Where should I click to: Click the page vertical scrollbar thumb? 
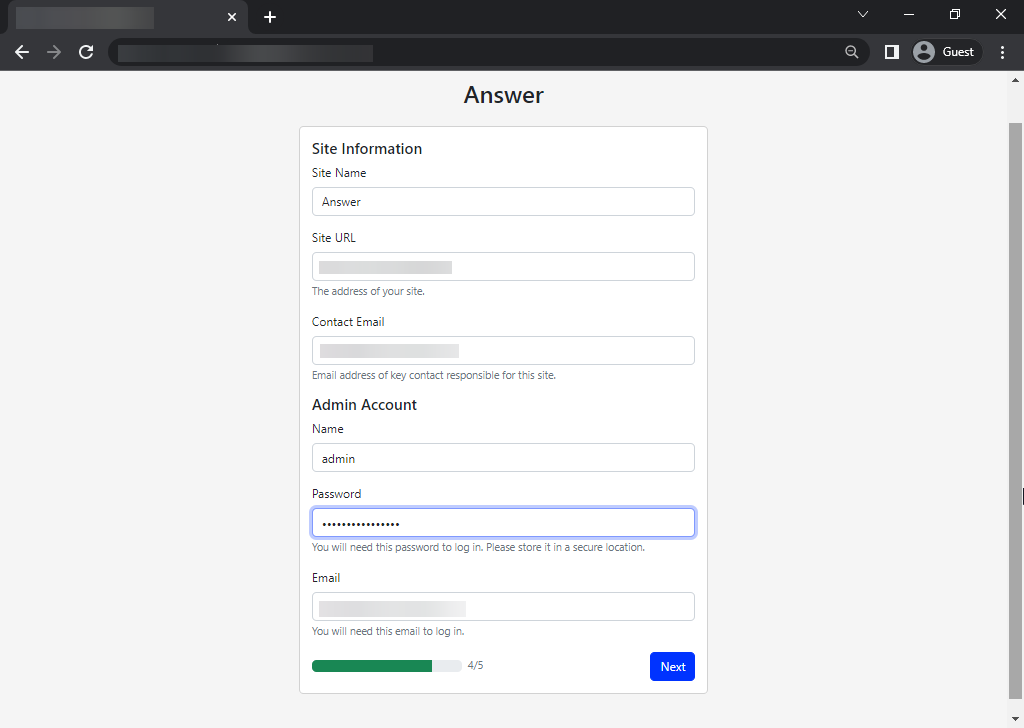1015,411
